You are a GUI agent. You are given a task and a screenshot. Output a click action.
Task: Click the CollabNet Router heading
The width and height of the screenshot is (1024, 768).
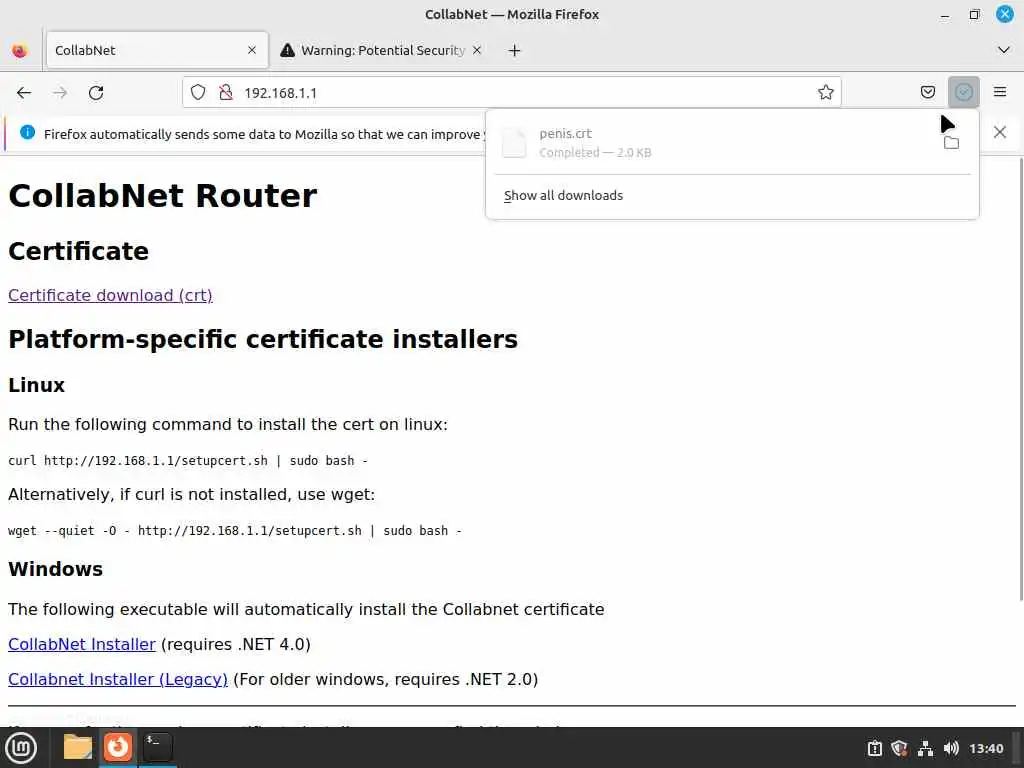pos(163,195)
